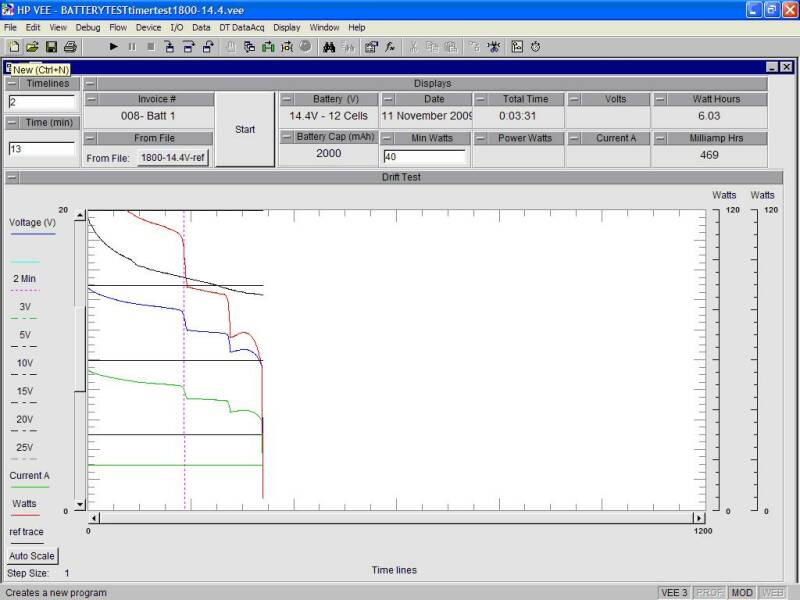800x600 pixels.
Task: Collapse the Invoice # panel minus box
Action: (91, 99)
